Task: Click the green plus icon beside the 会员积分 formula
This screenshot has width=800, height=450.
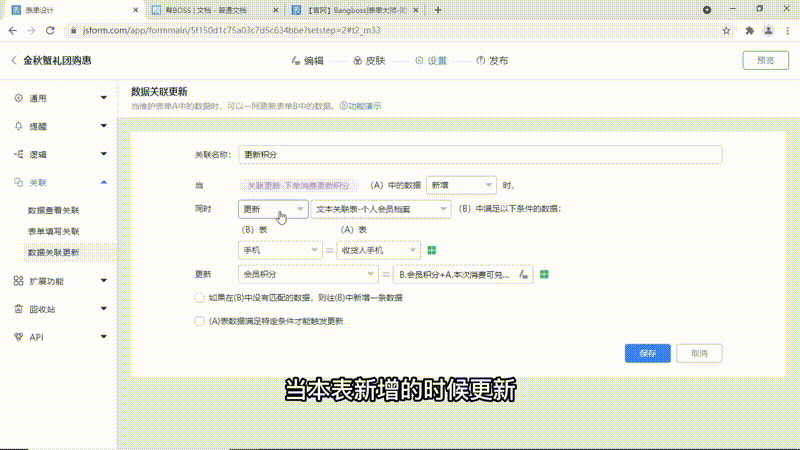Action: coord(544,274)
